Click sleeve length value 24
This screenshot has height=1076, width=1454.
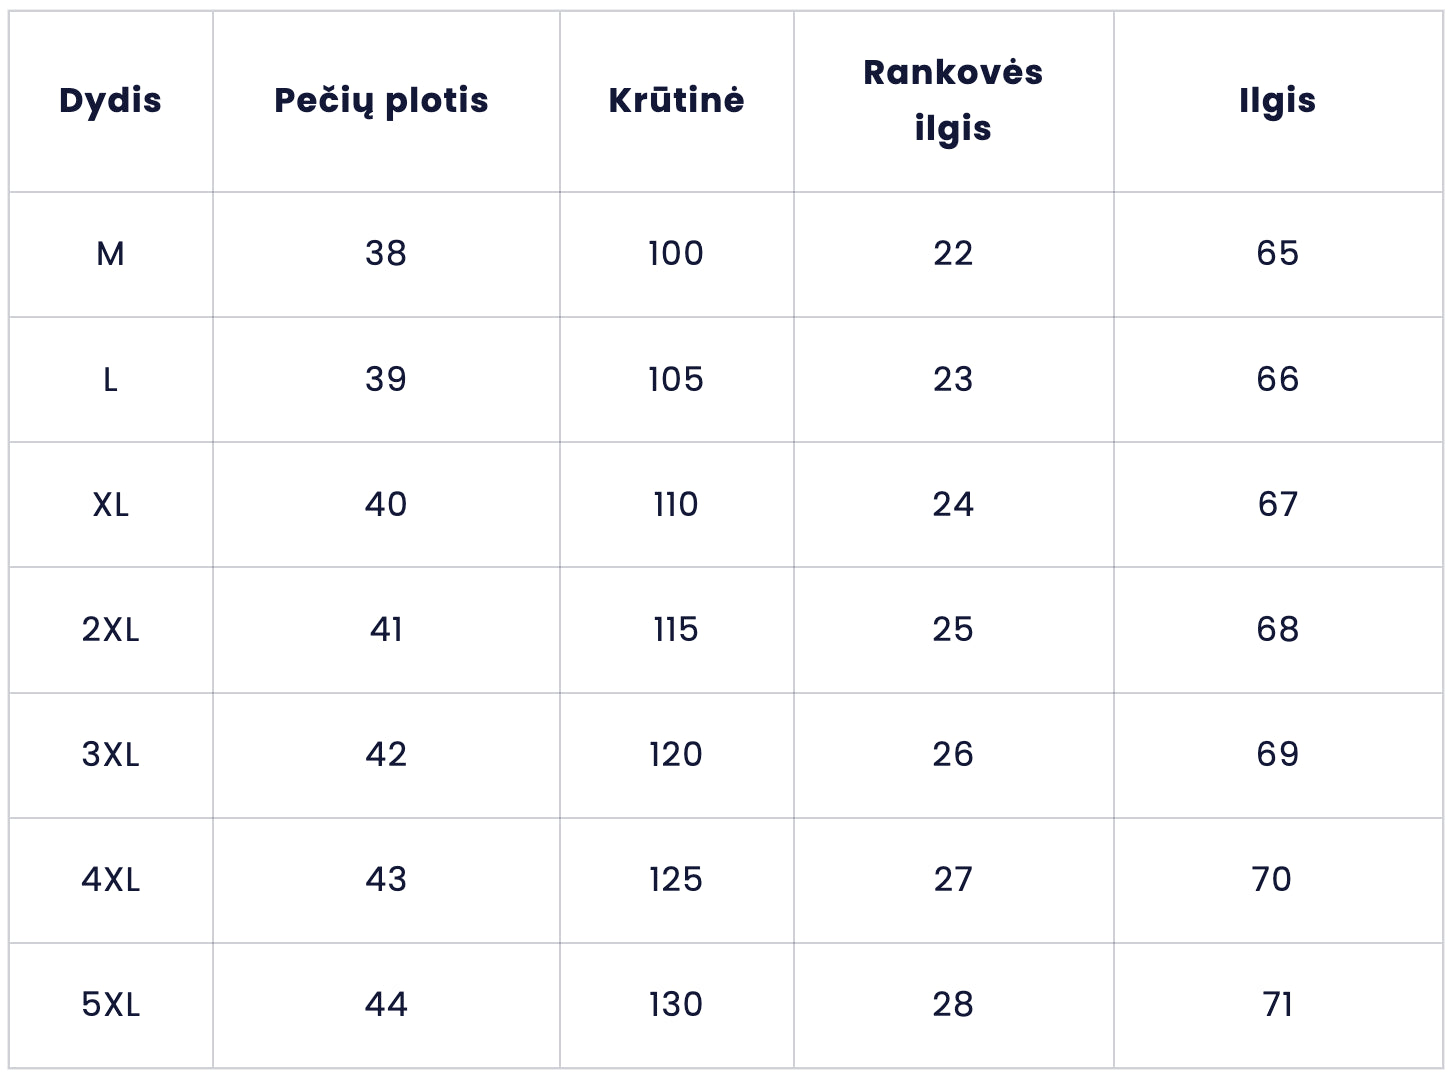coord(952,505)
